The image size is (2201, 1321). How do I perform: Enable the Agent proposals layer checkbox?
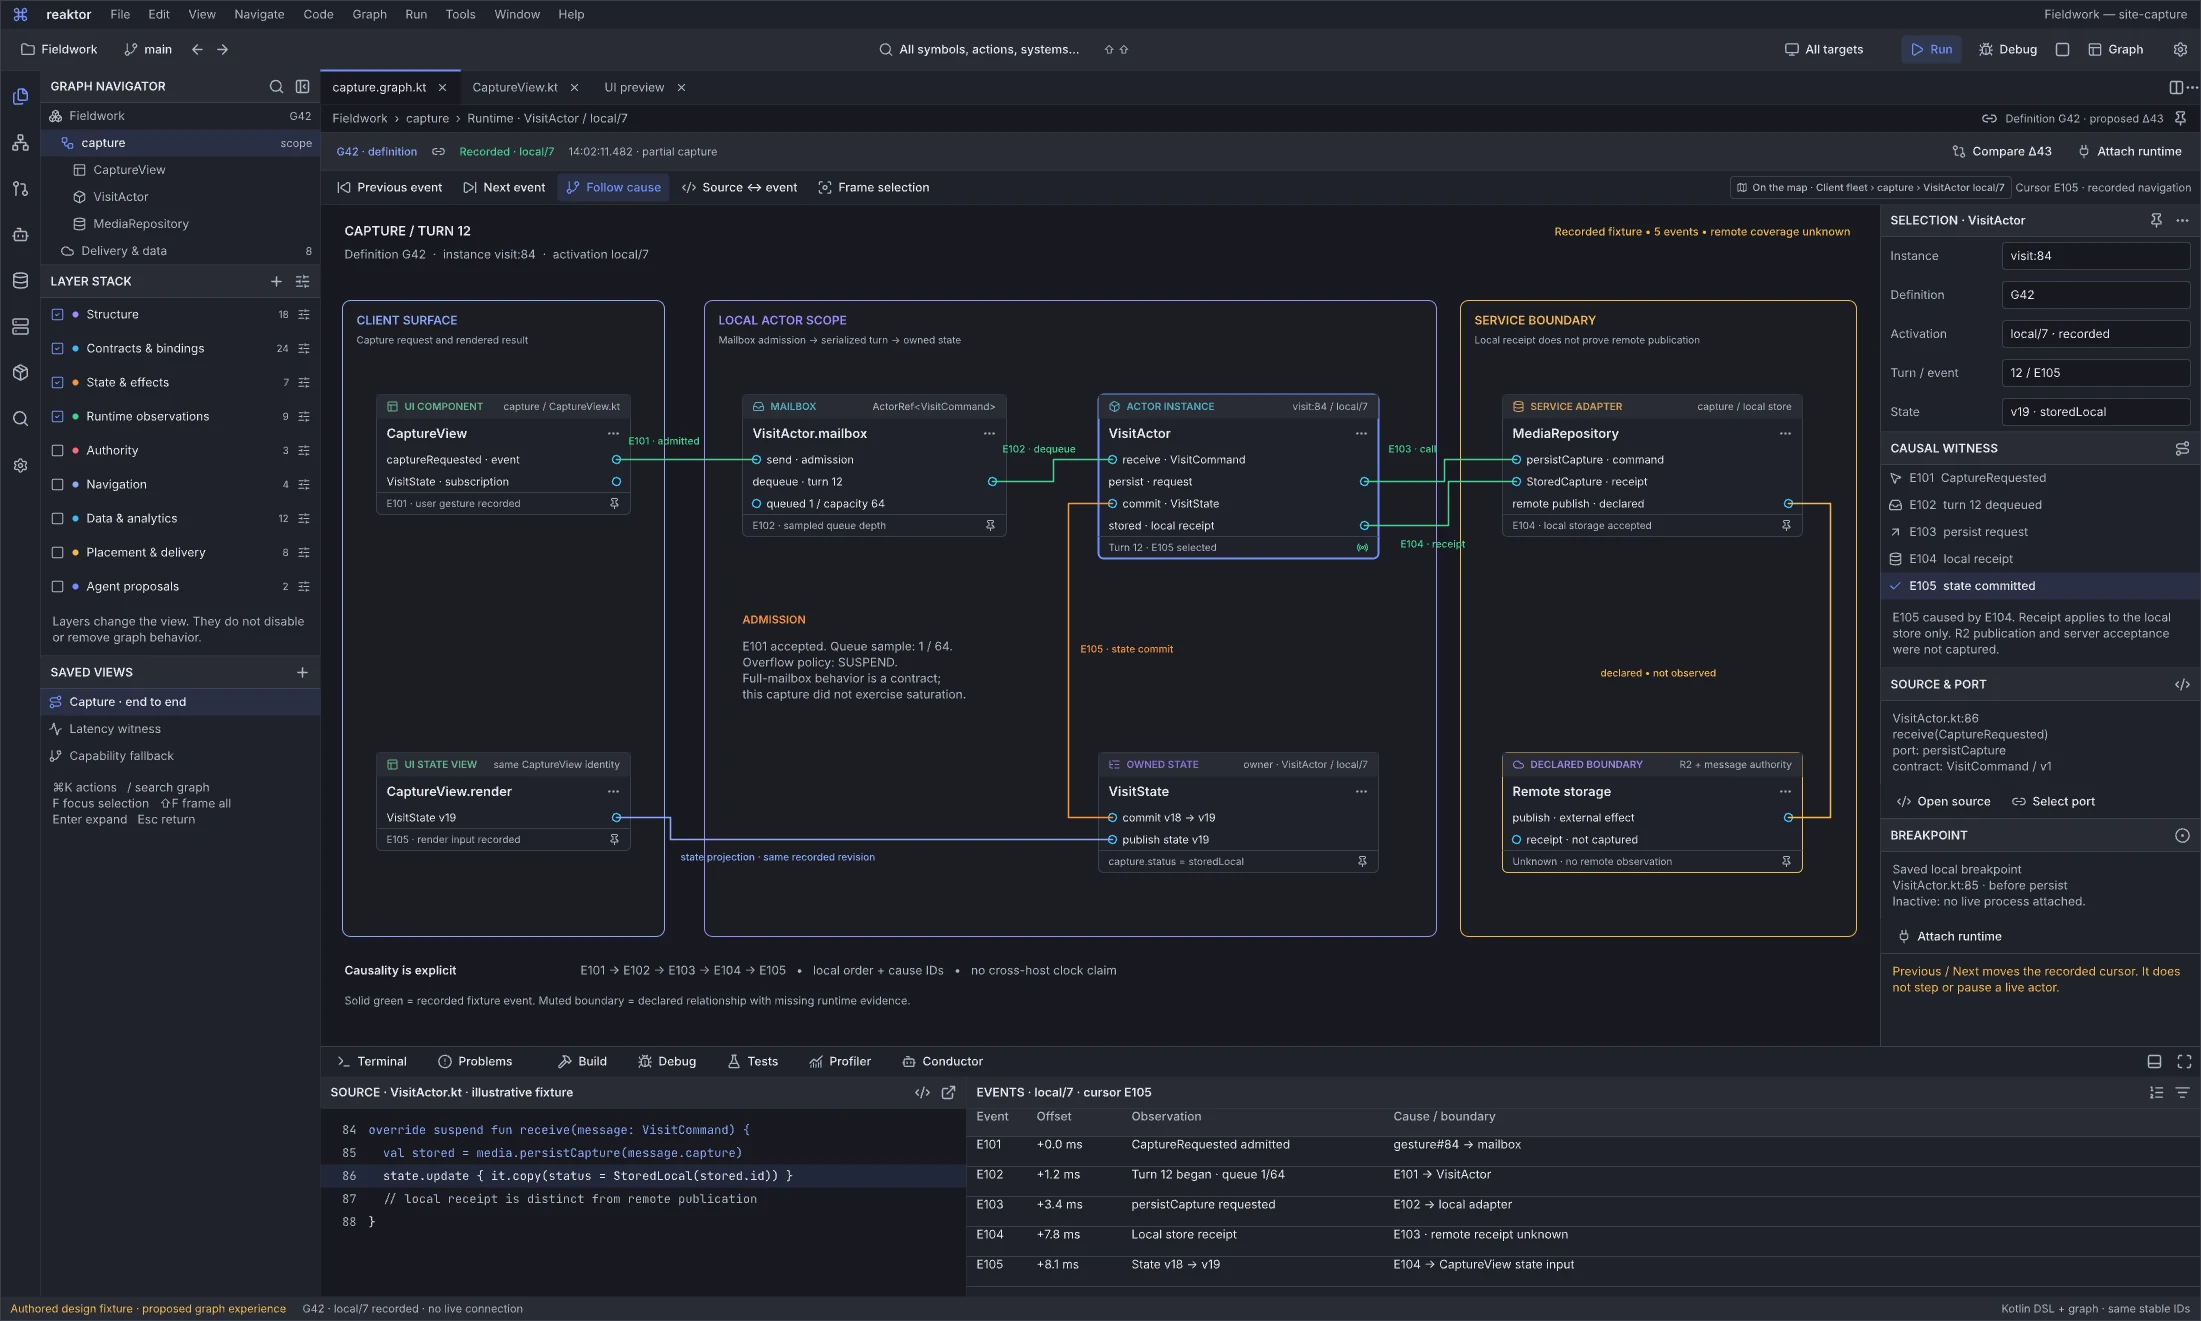pyautogui.click(x=57, y=586)
